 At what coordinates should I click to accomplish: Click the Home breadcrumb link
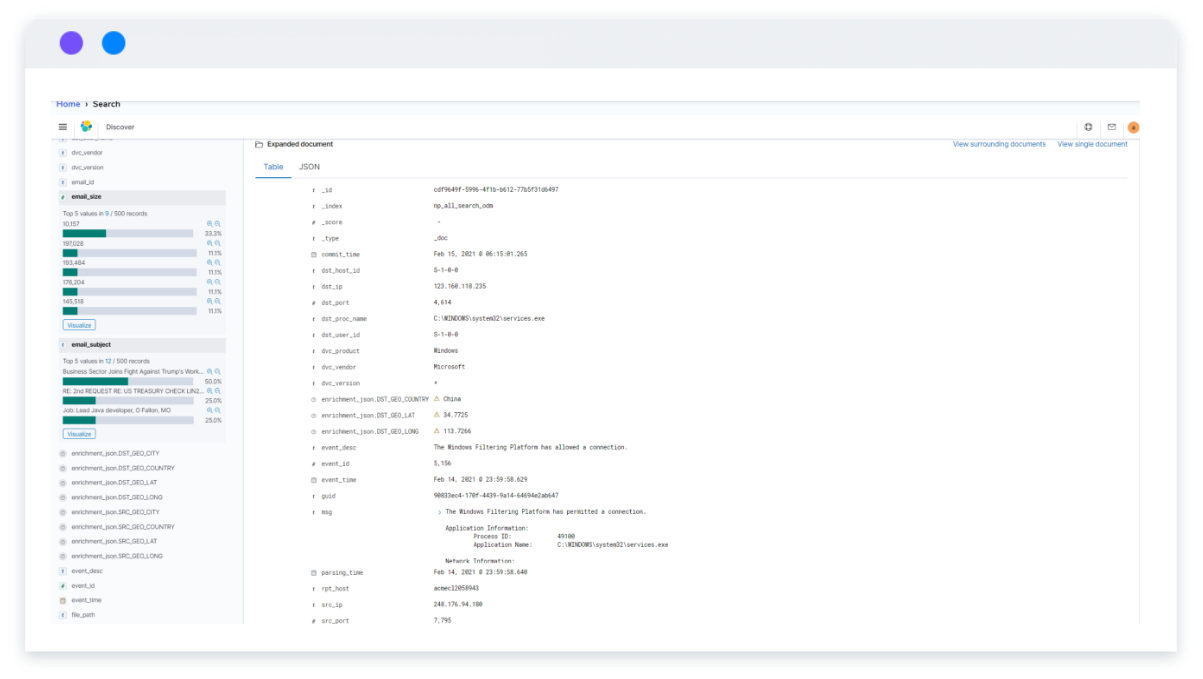(x=68, y=104)
